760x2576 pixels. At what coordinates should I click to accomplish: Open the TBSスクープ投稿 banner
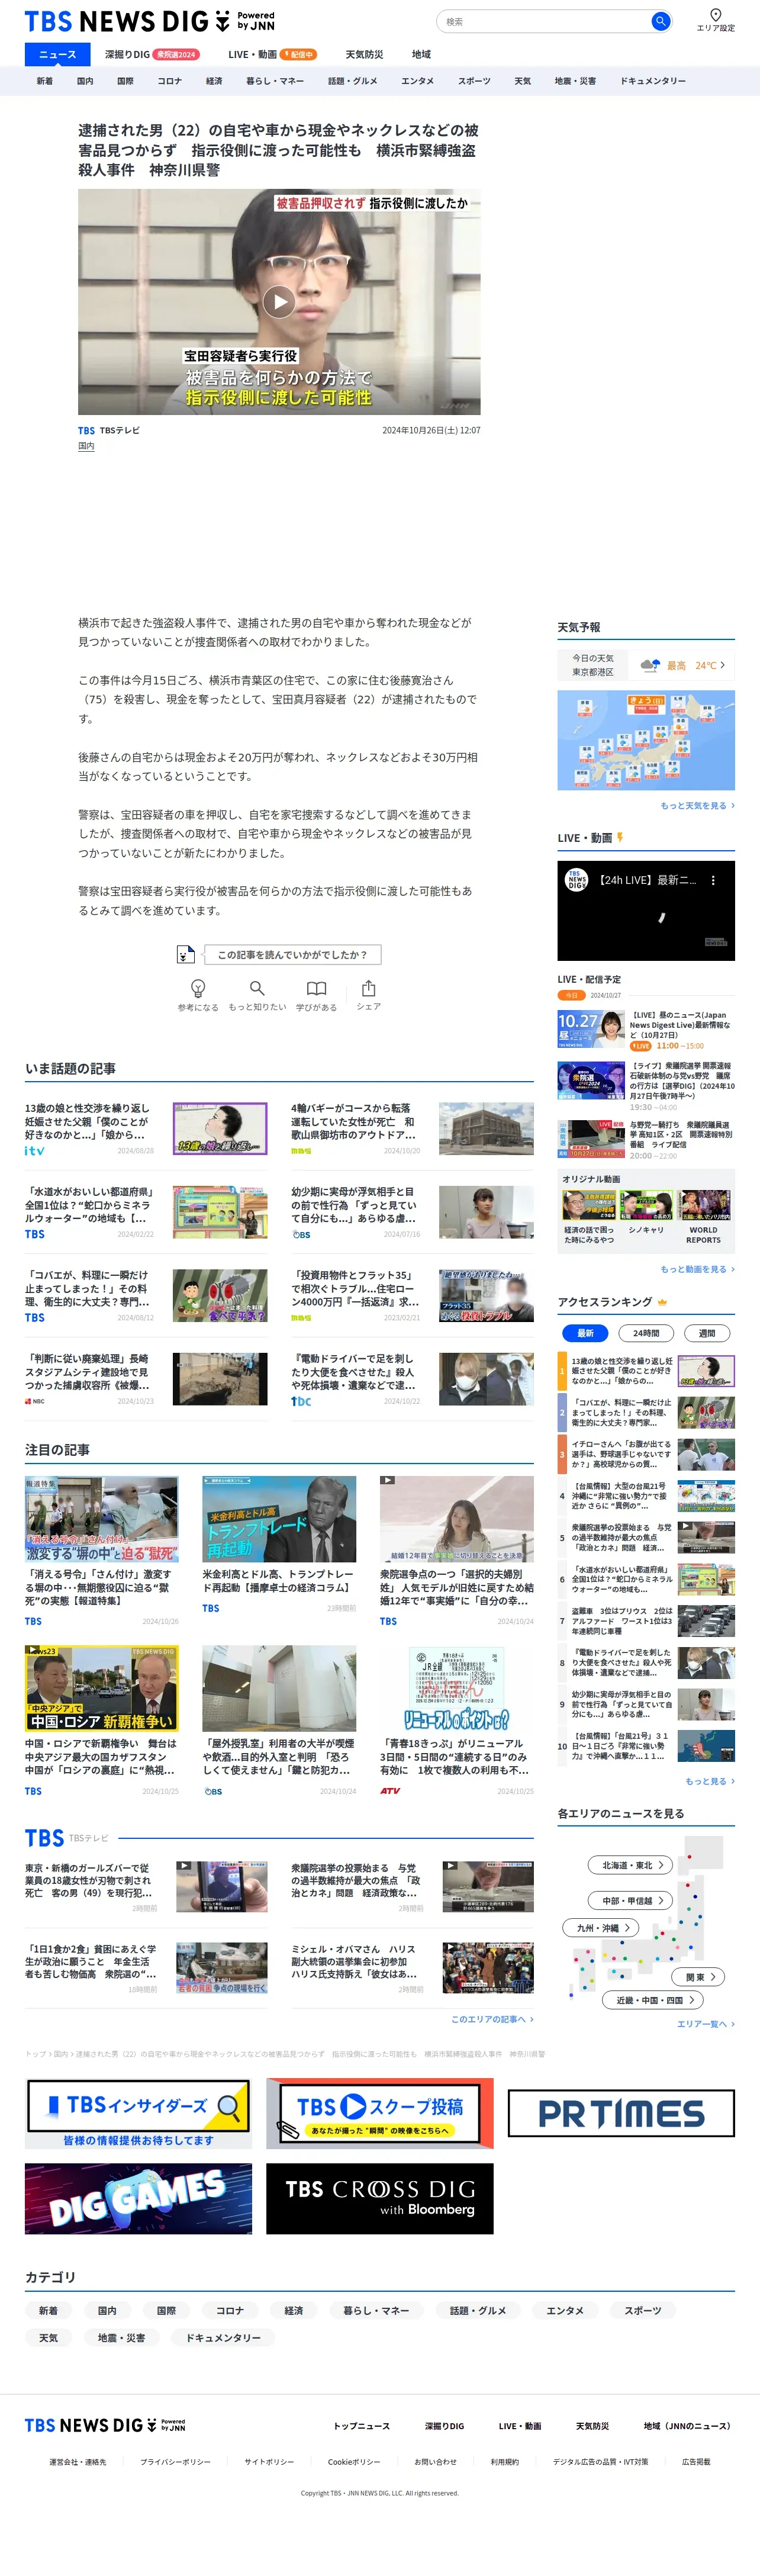click(x=380, y=2113)
